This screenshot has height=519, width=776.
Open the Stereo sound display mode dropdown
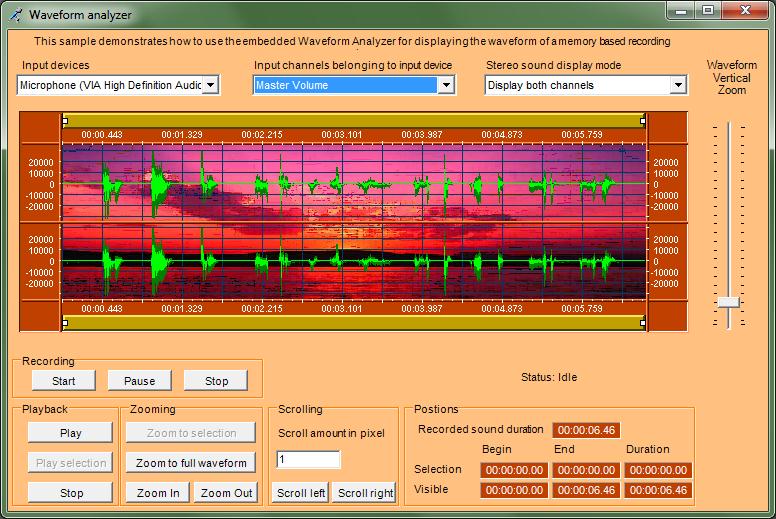click(678, 86)
